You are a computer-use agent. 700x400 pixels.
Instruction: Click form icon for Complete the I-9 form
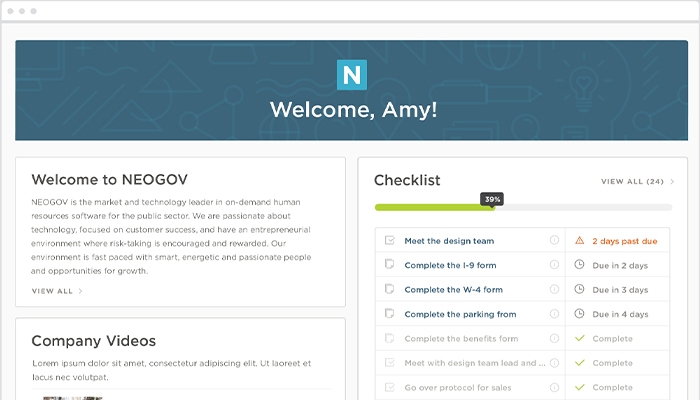(x=390, y=265)
